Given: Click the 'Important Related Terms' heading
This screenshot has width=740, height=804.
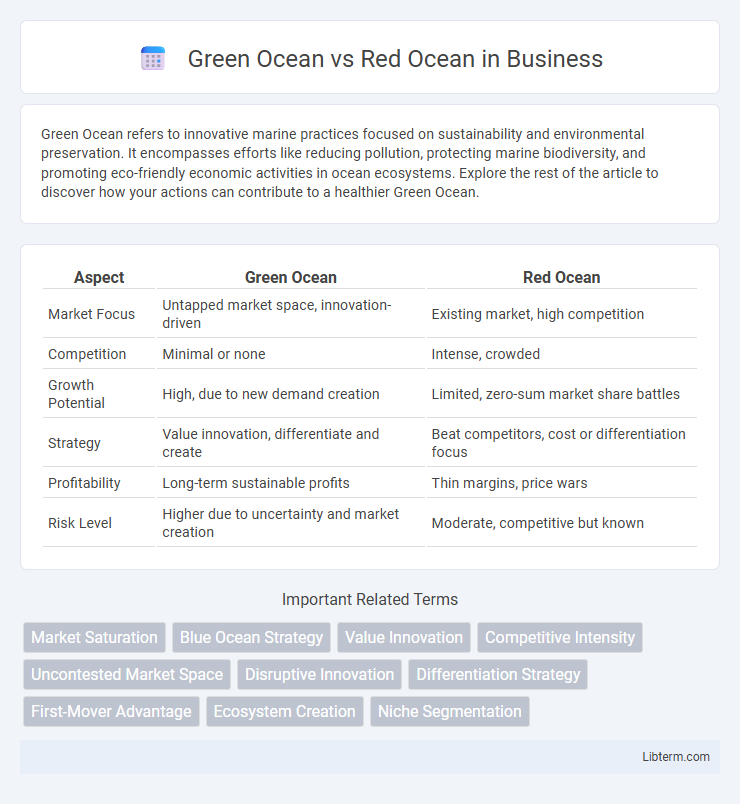Looking at the screenshot, I should click(x=370, y=599).
